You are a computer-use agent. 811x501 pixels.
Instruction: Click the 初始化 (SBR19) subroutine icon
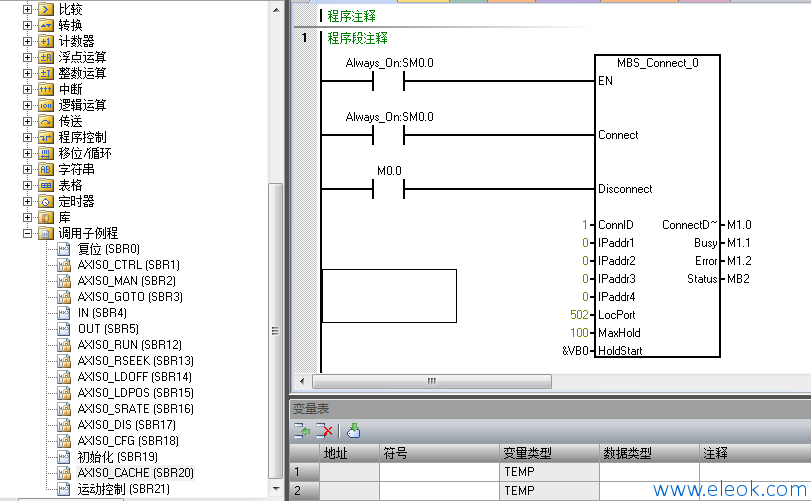click(64, 458)
